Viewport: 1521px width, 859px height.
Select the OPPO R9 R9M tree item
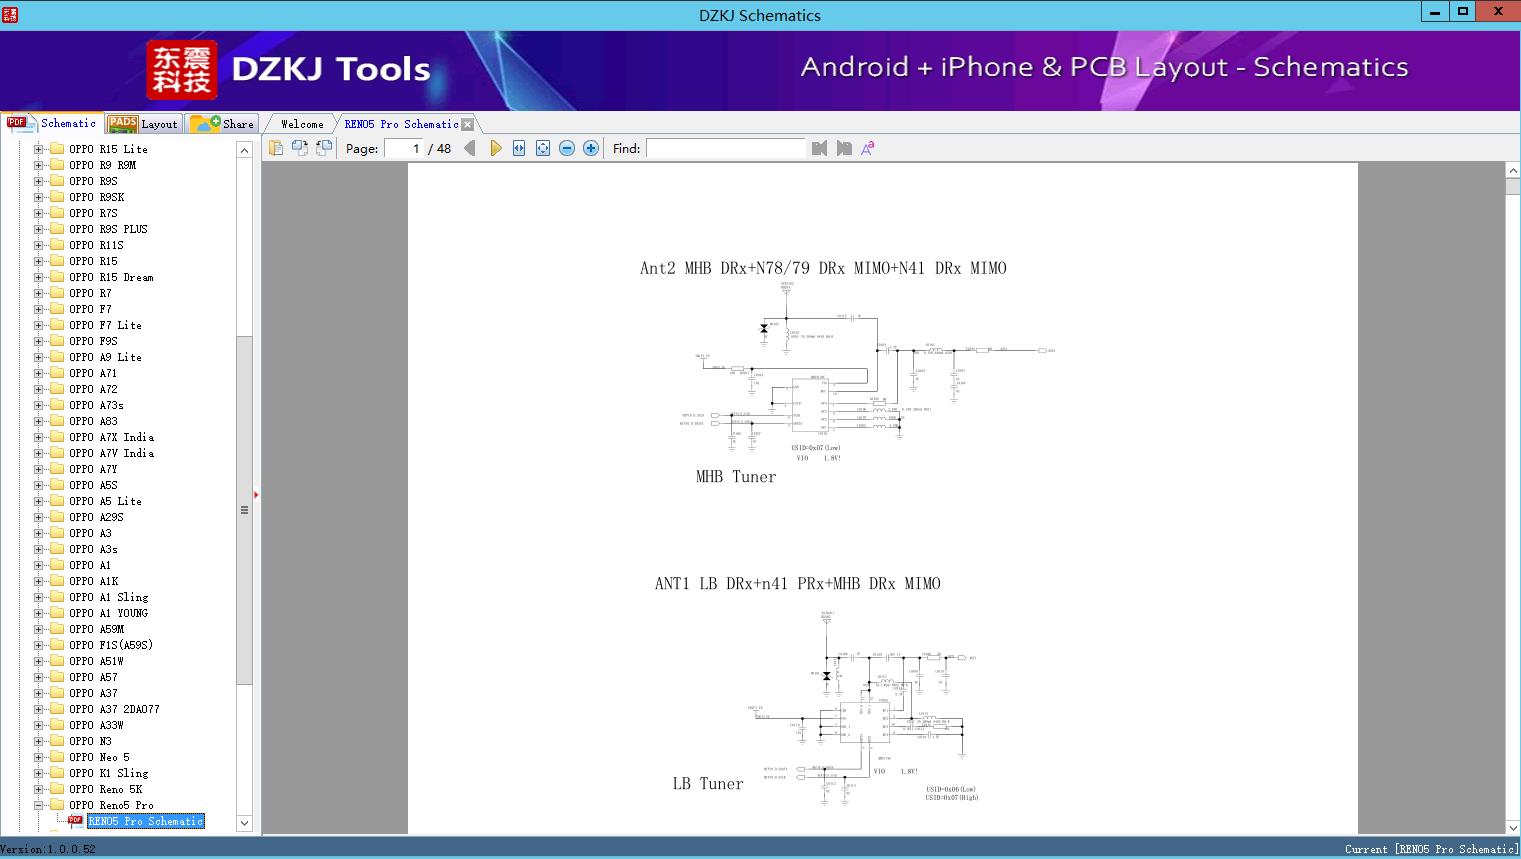pos(102,165)
